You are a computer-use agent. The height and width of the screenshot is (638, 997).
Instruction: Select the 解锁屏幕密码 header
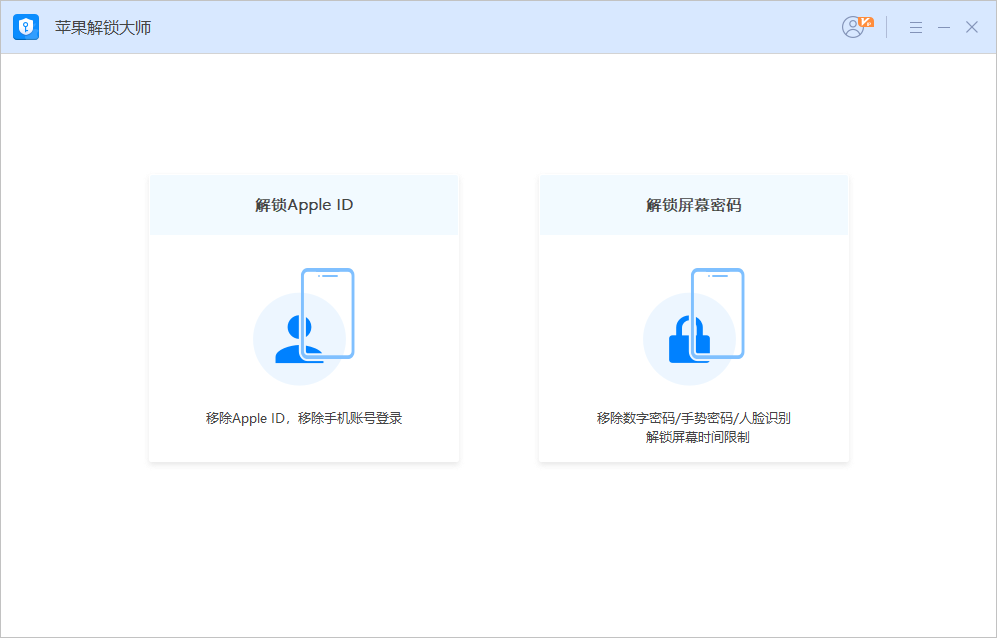tap(694, 205)
